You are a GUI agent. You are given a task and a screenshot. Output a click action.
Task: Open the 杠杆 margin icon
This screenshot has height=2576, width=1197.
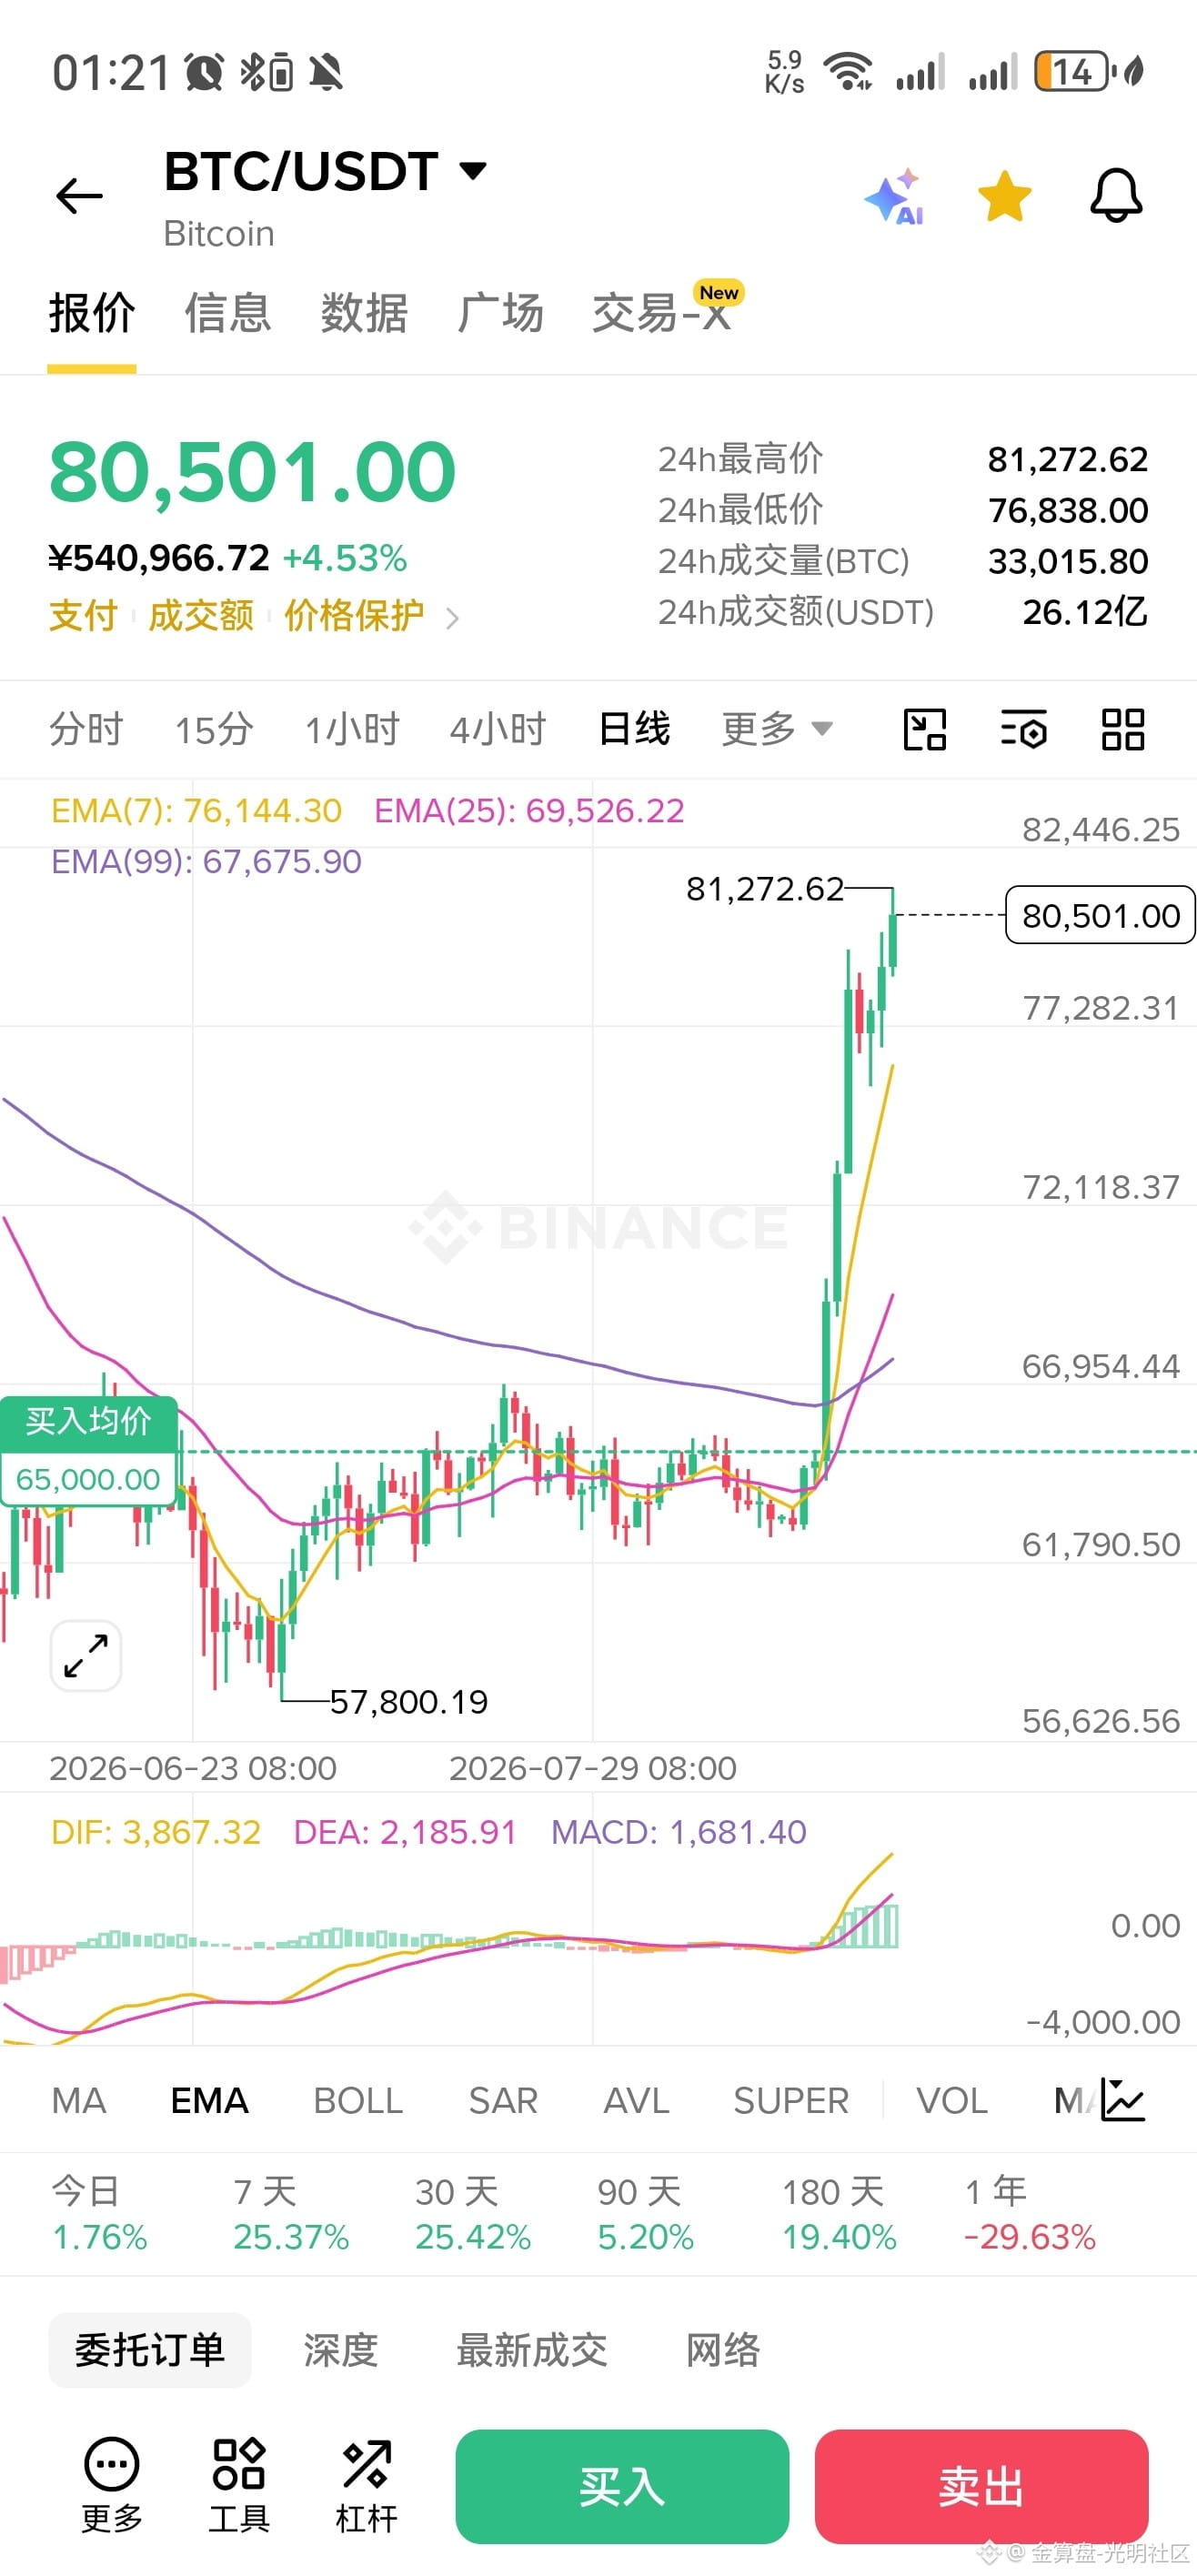[366, 2486]
